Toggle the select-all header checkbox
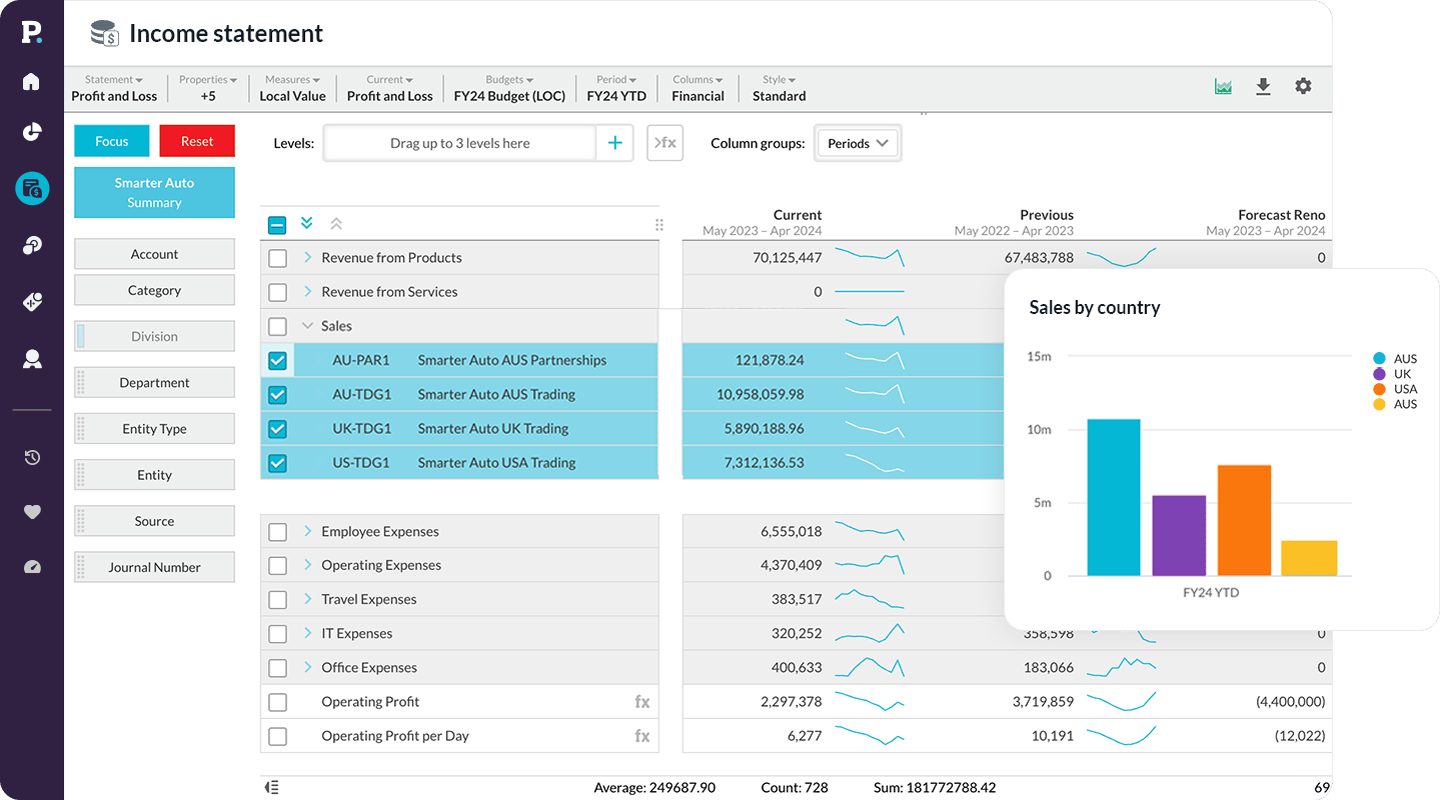1440x800 pixels. pos(277,225)
